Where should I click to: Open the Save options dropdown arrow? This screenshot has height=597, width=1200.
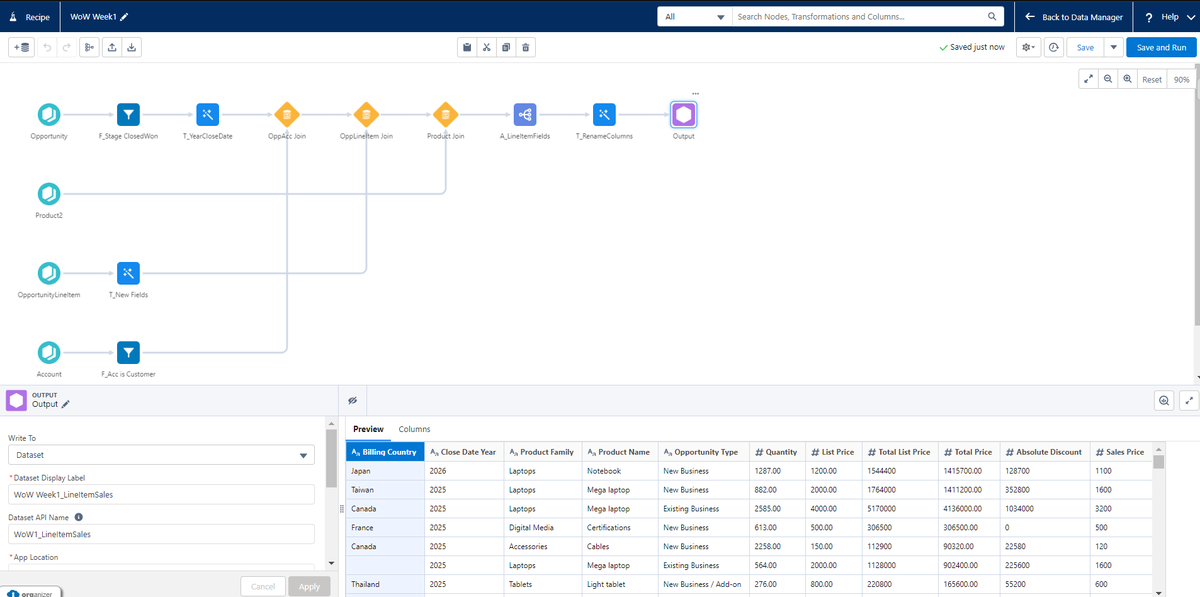tap(1112, 47)
